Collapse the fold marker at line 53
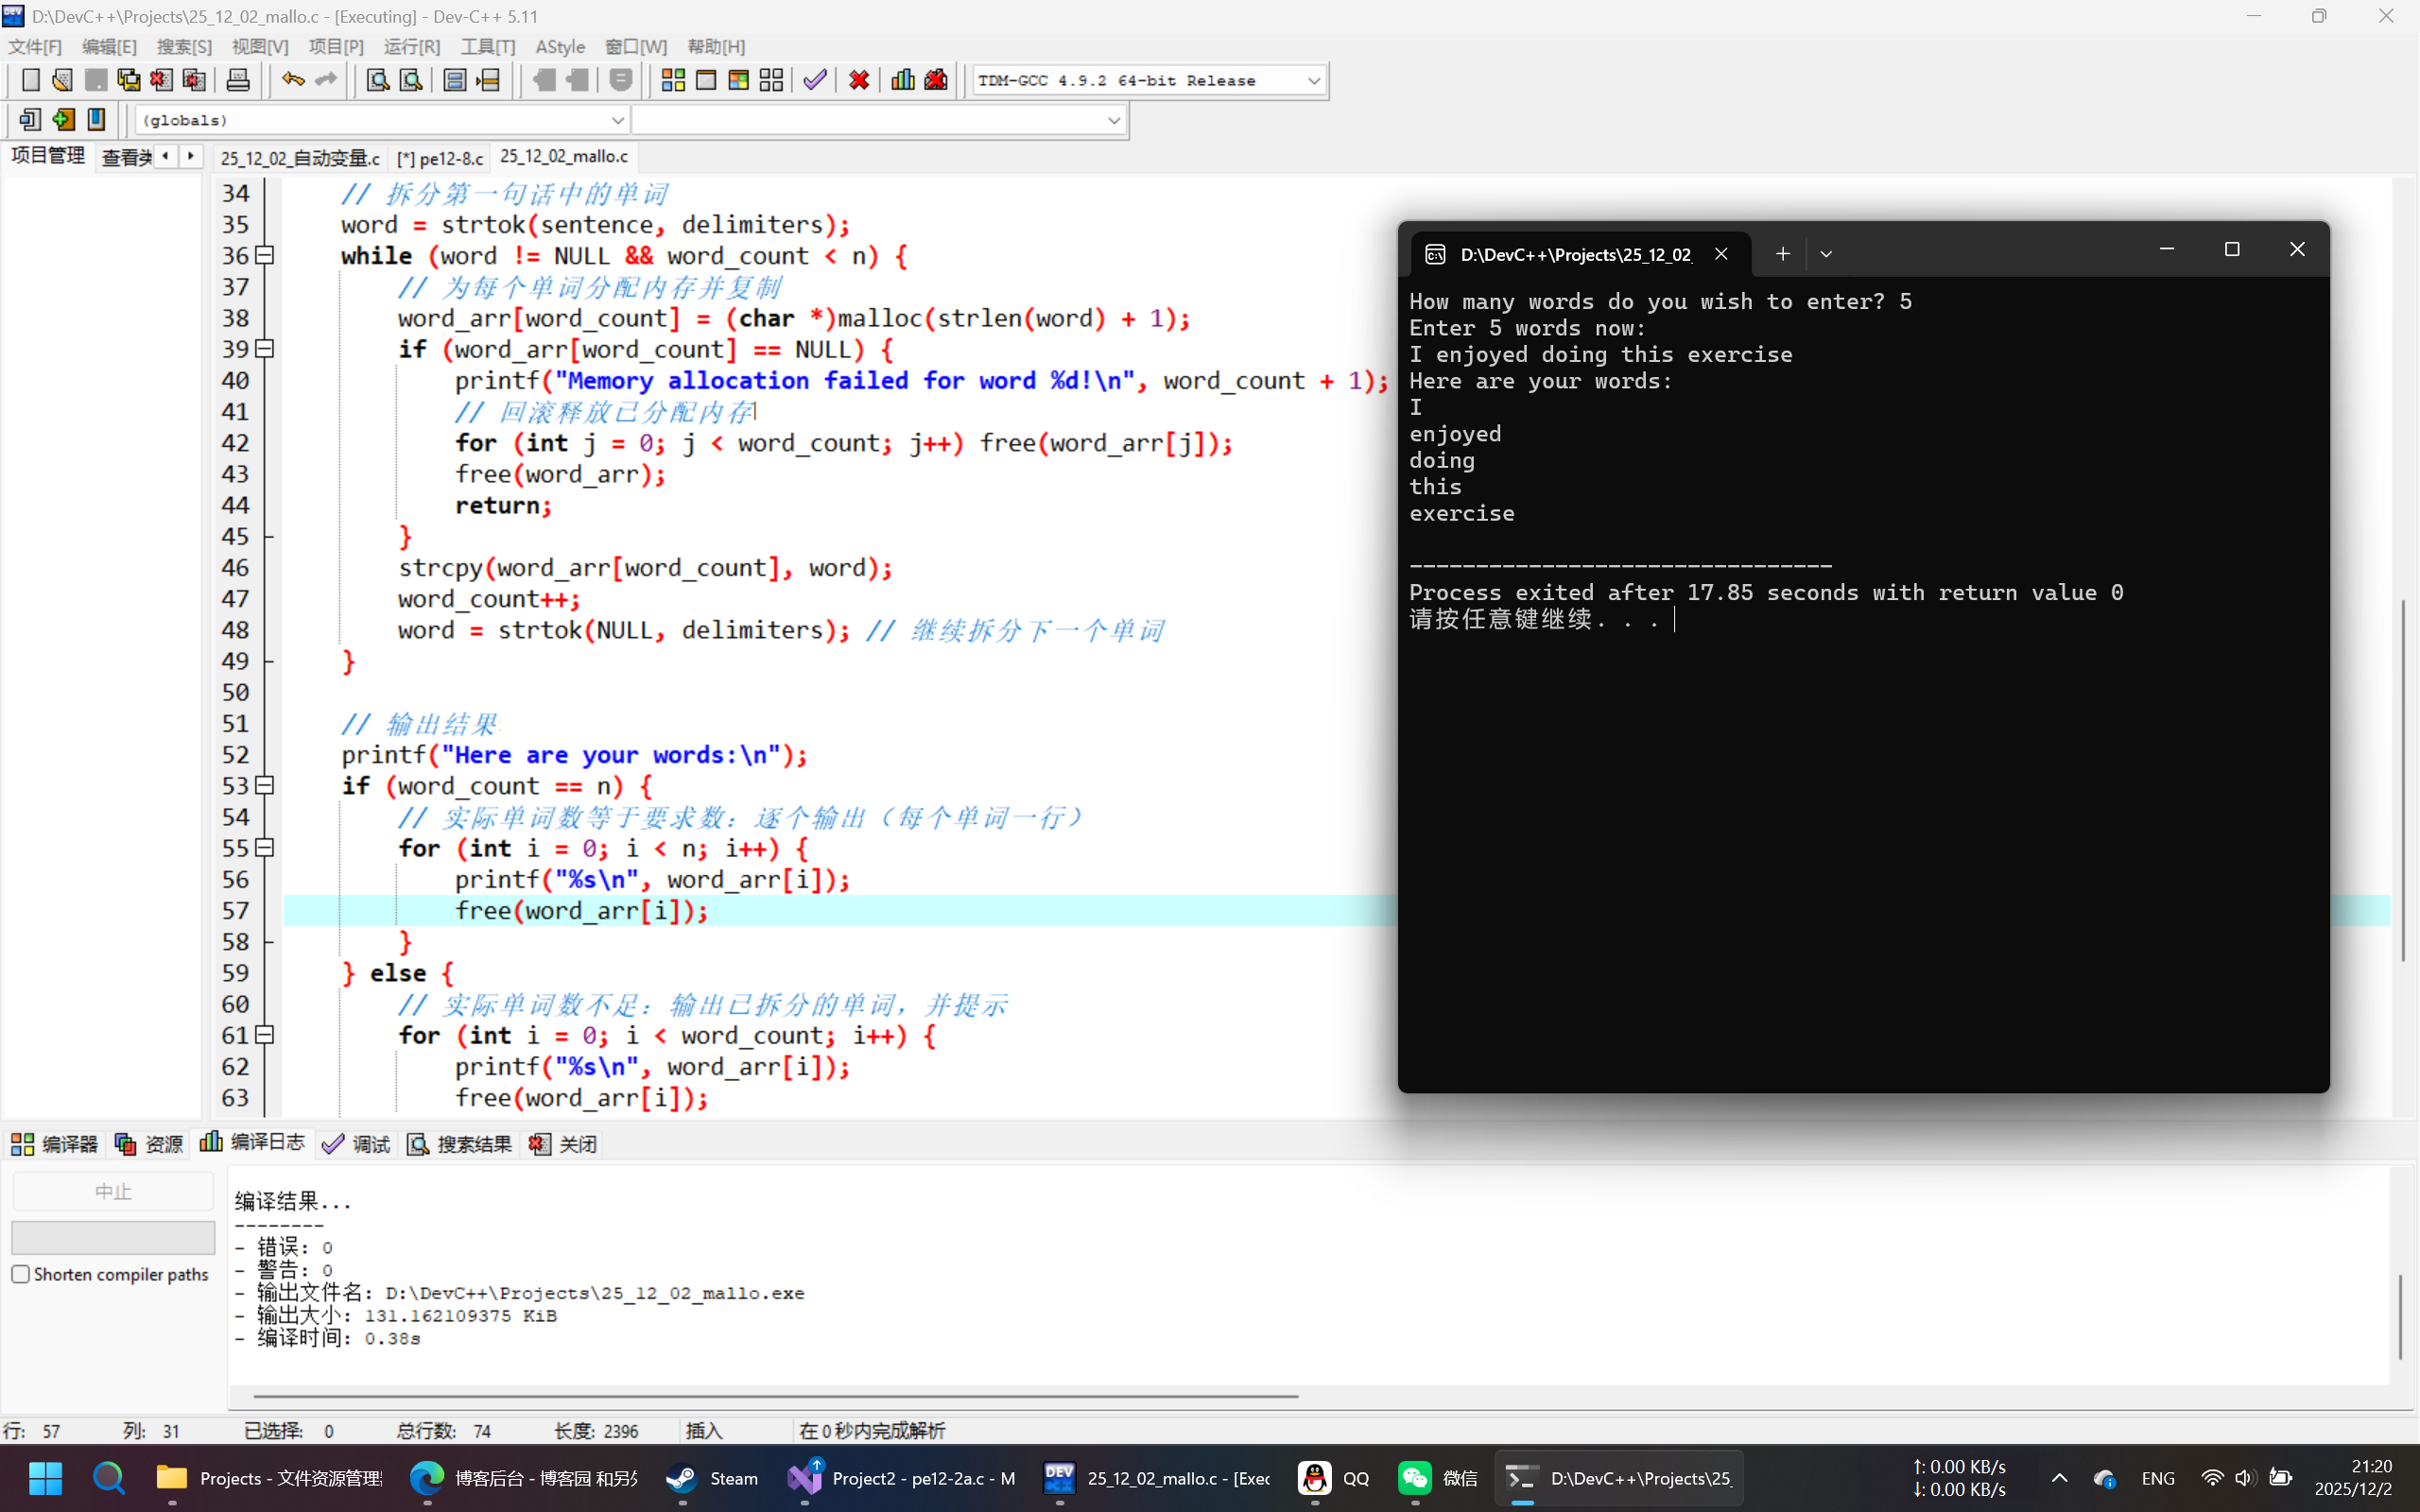This screenshot has width=2420, height=1512. pyautogui.click(x=265, y=786)
